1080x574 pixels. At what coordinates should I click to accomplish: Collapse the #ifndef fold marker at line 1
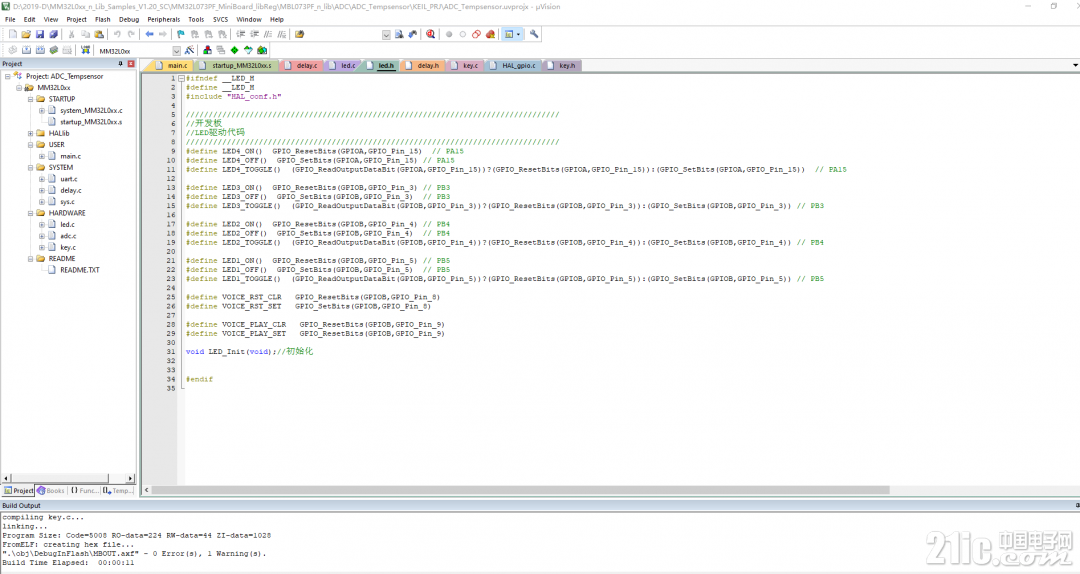pyautogui.click(x=181, y=79)
